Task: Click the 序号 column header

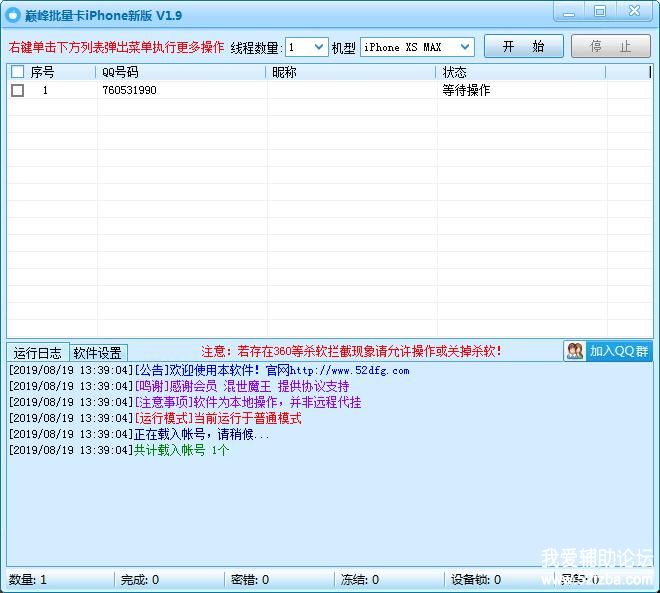Action: pyautogui.click(x=60, y=72)
